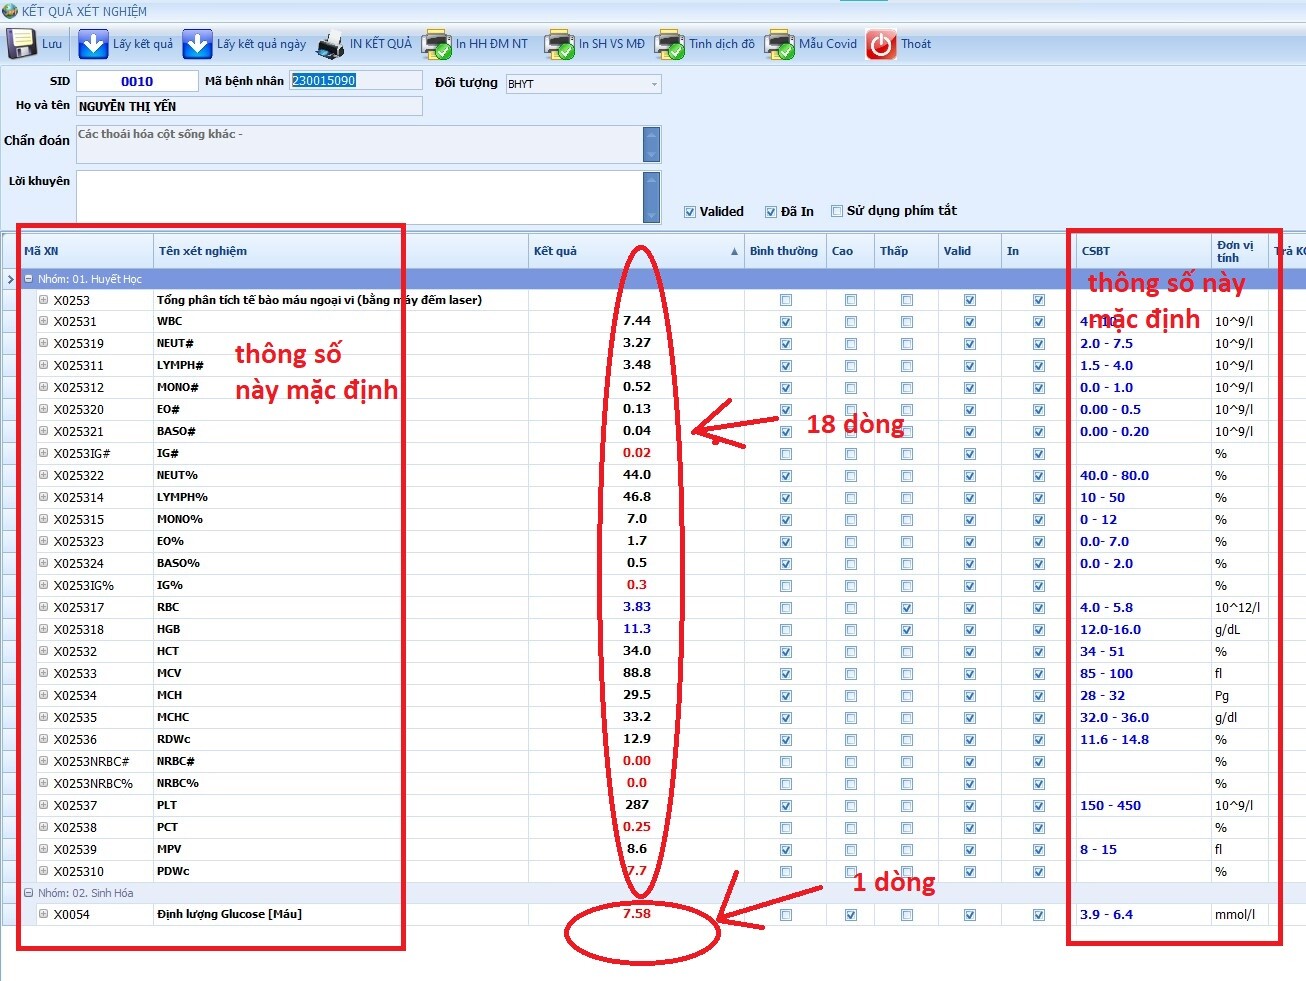Click the Lưu save icon

coord(22,44)
